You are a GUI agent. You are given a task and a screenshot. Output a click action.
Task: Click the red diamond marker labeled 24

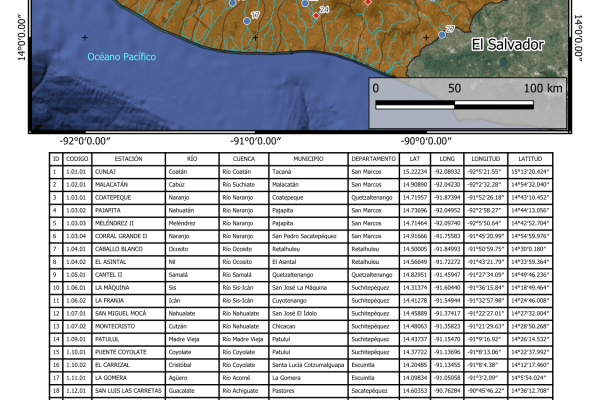[316, 15]
